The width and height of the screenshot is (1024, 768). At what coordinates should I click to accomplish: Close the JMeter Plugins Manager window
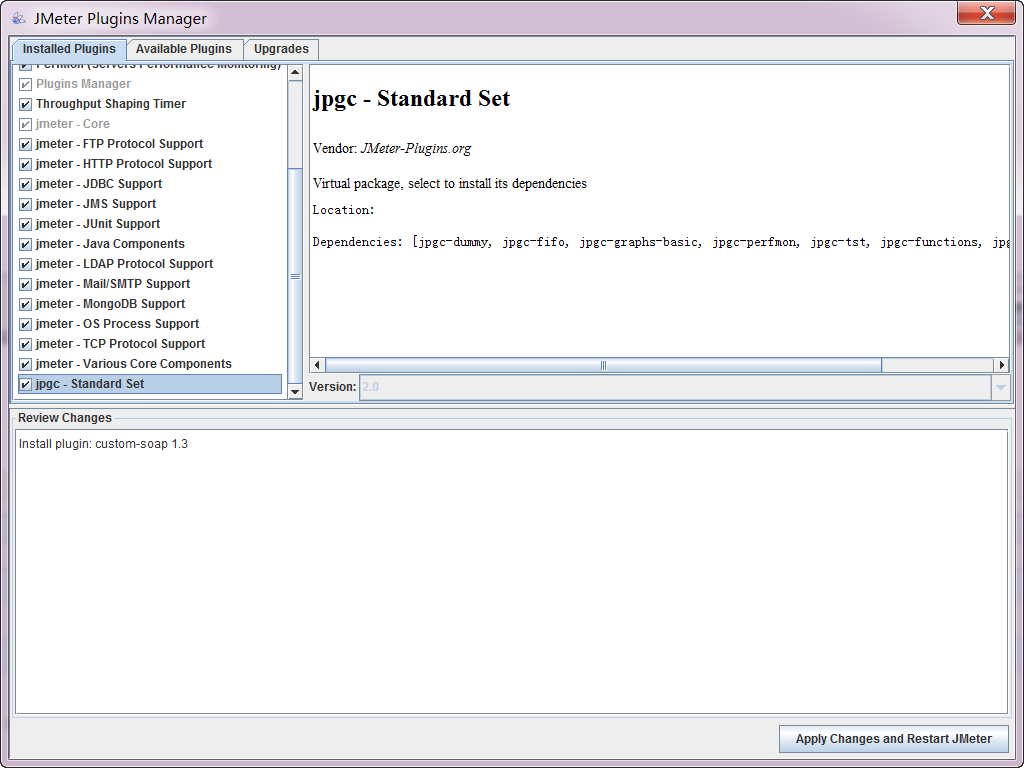point(986,12)
